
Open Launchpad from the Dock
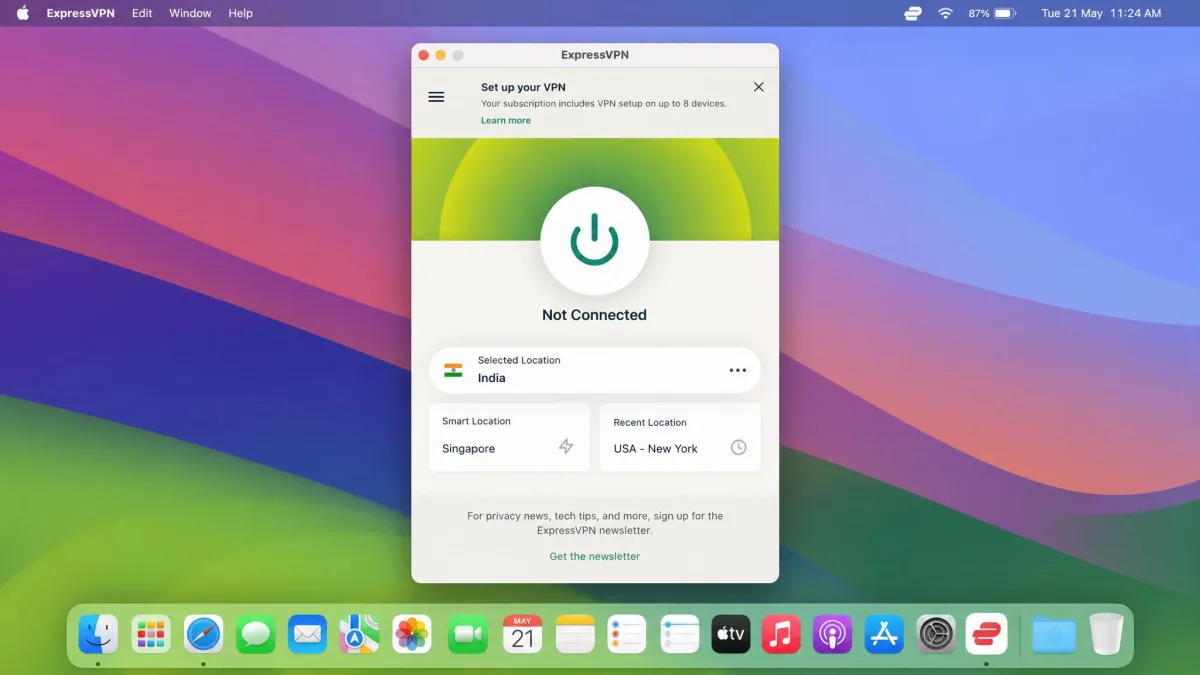point(151,634)
